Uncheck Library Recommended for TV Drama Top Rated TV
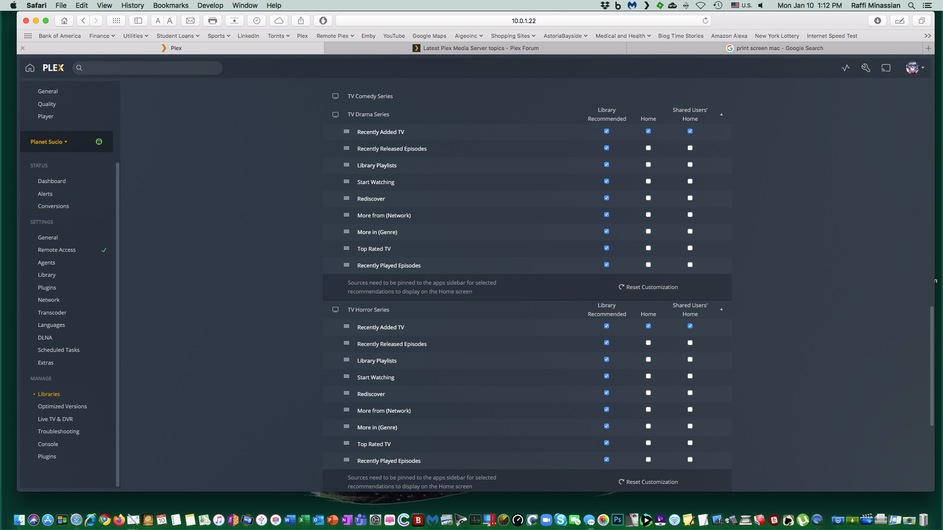The height and width of the screenshot is (530, 943). point(606,248)
